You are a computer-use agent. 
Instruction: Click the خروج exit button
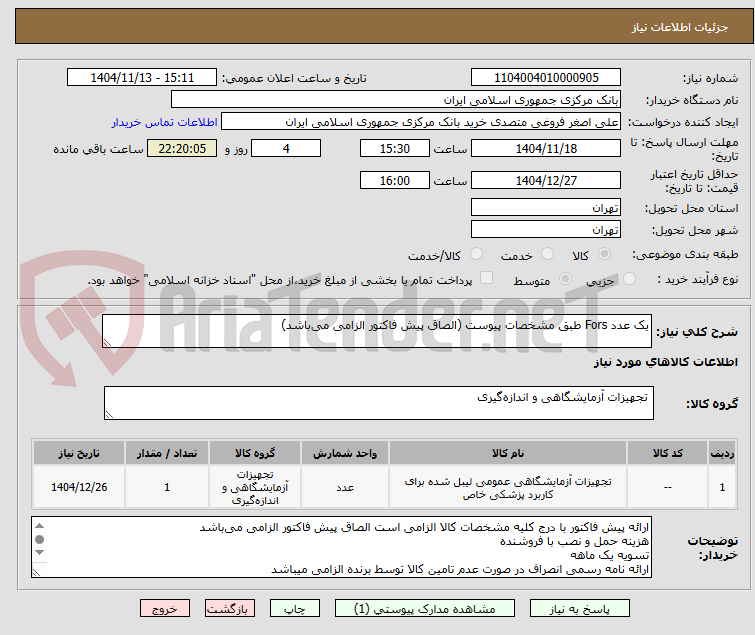click(x=165, y=609)
